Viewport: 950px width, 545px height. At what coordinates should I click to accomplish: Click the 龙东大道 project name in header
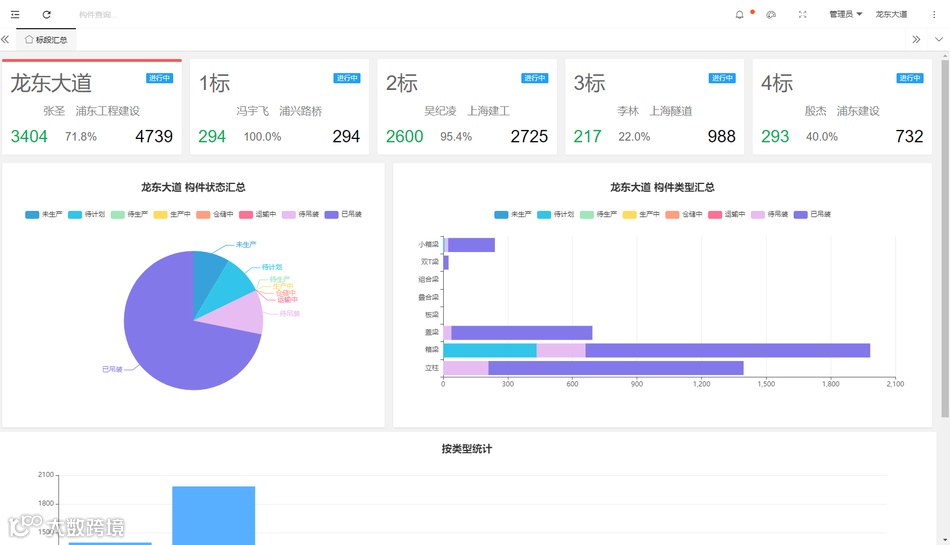pos(891,15)
